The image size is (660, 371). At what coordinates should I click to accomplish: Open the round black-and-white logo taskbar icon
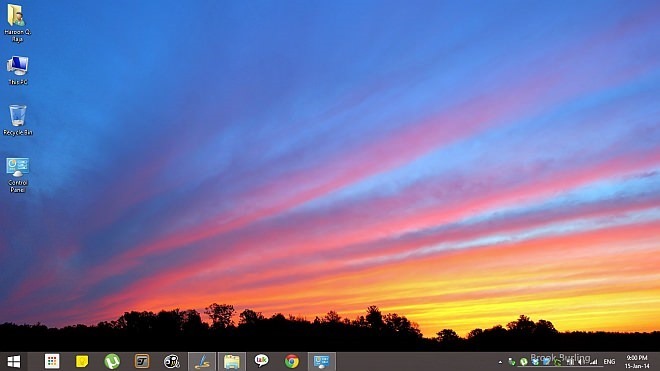(172, 361)
